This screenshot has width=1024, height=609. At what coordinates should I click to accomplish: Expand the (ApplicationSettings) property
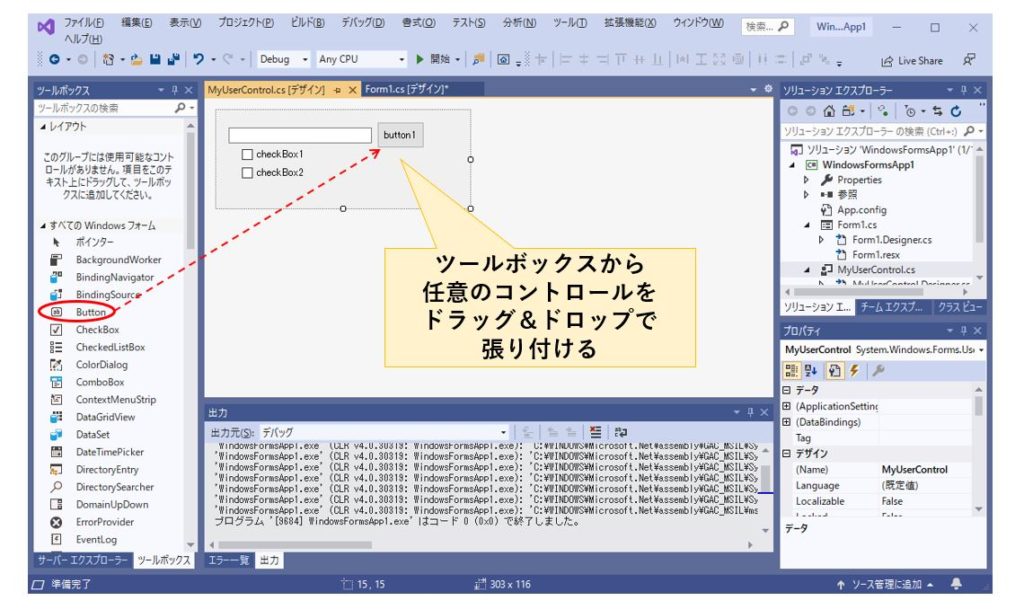pos(787,406)
